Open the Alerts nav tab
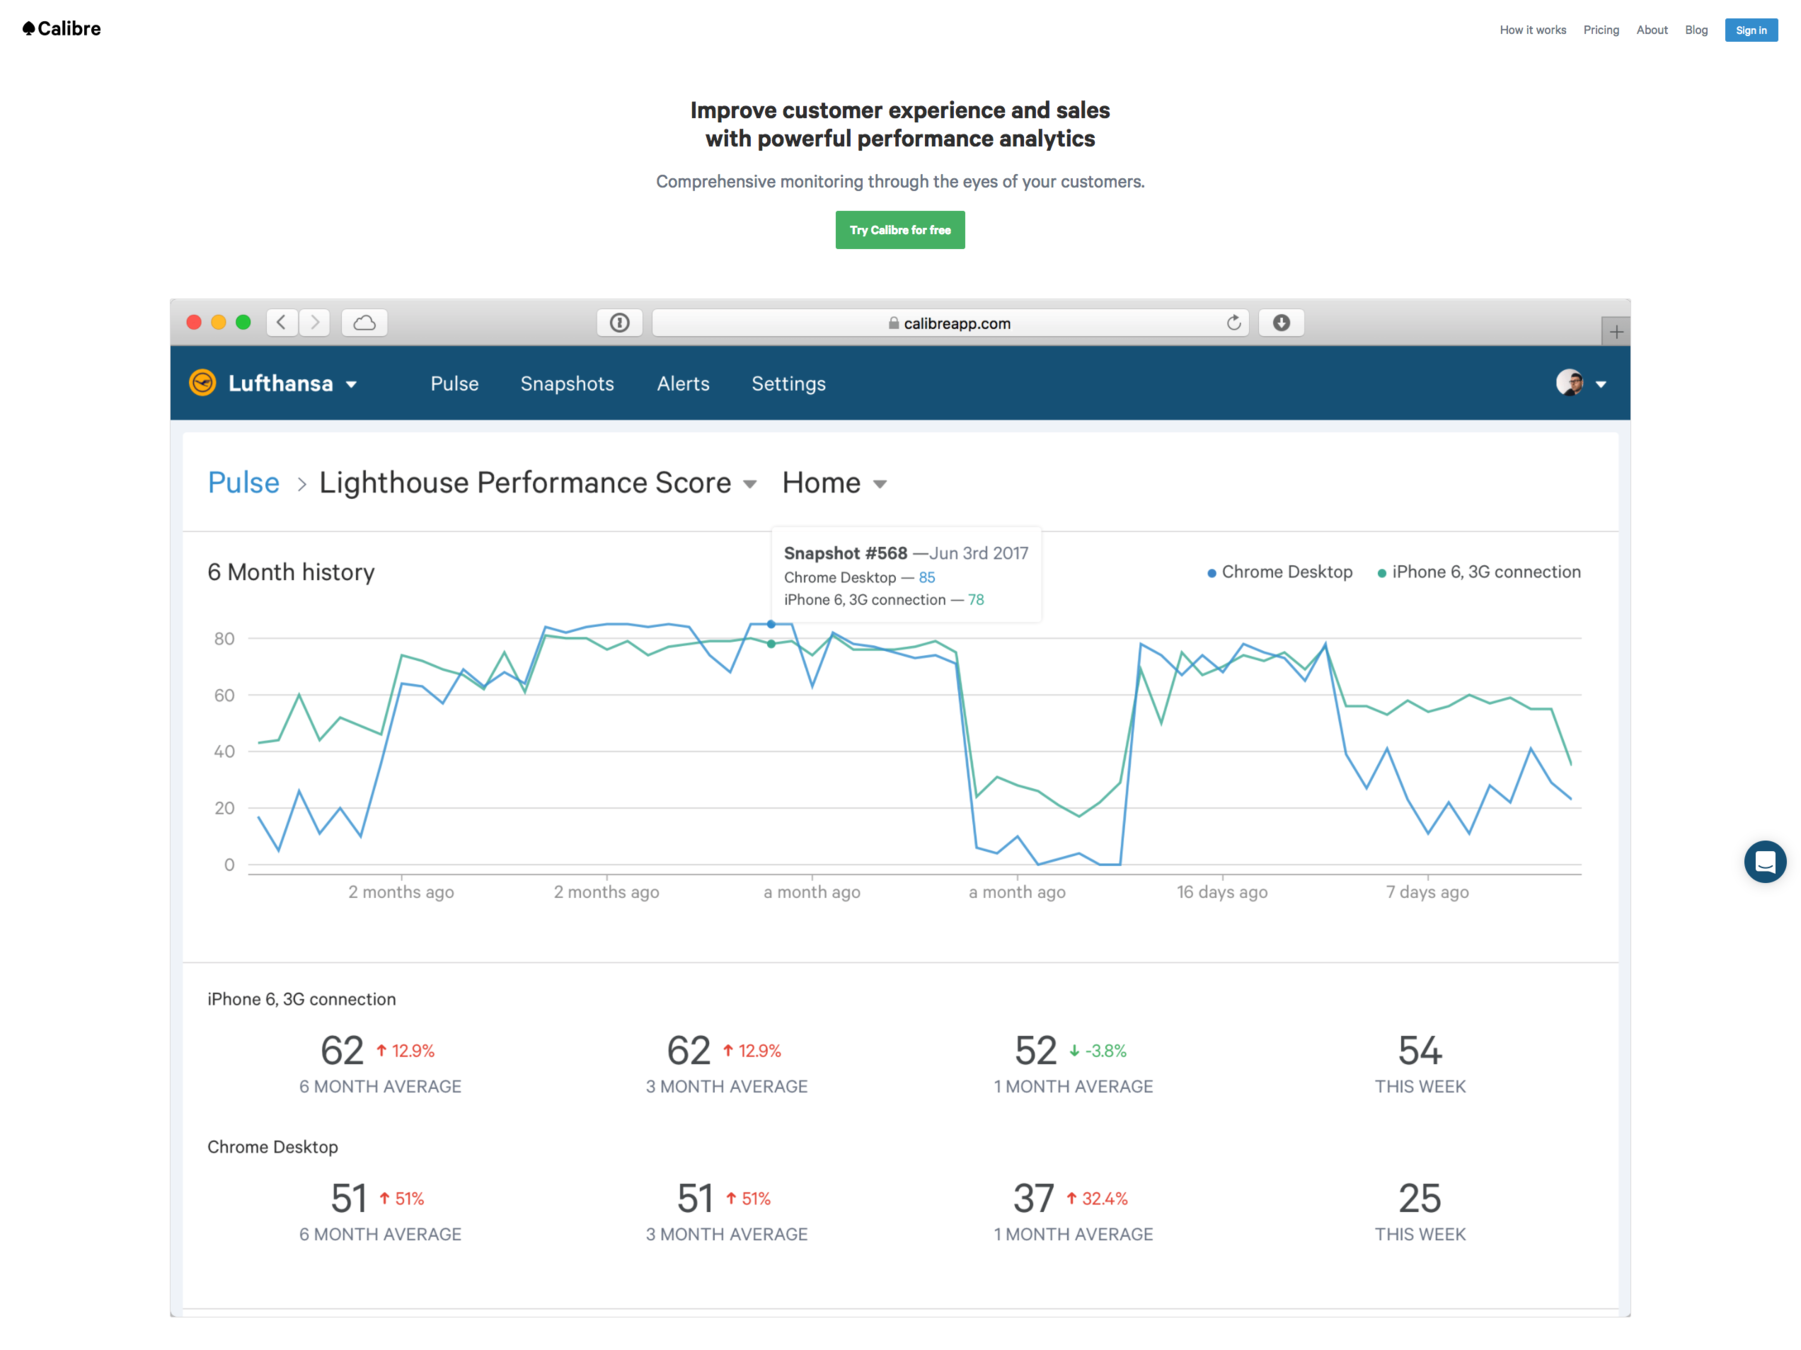 click(x=683, y=384)
